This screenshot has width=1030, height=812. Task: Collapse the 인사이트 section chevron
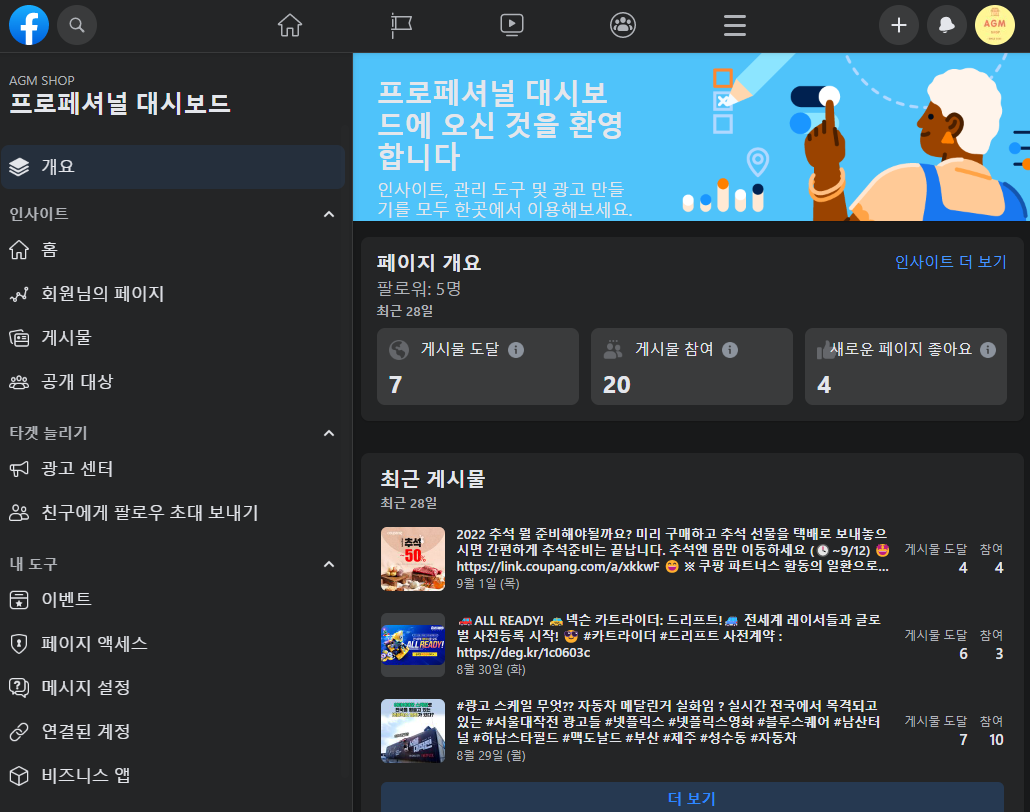tap(328, 213)
